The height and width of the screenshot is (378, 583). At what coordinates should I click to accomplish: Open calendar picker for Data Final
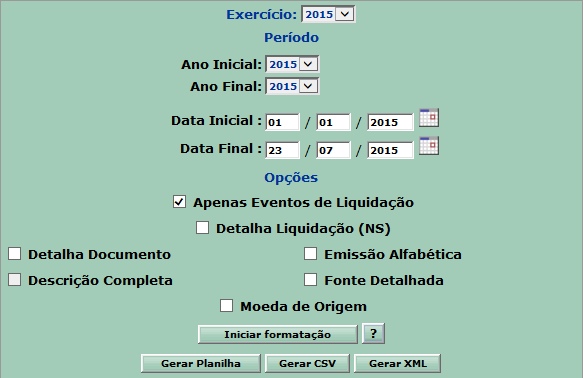pyautogui.click(x=429, y=146)
